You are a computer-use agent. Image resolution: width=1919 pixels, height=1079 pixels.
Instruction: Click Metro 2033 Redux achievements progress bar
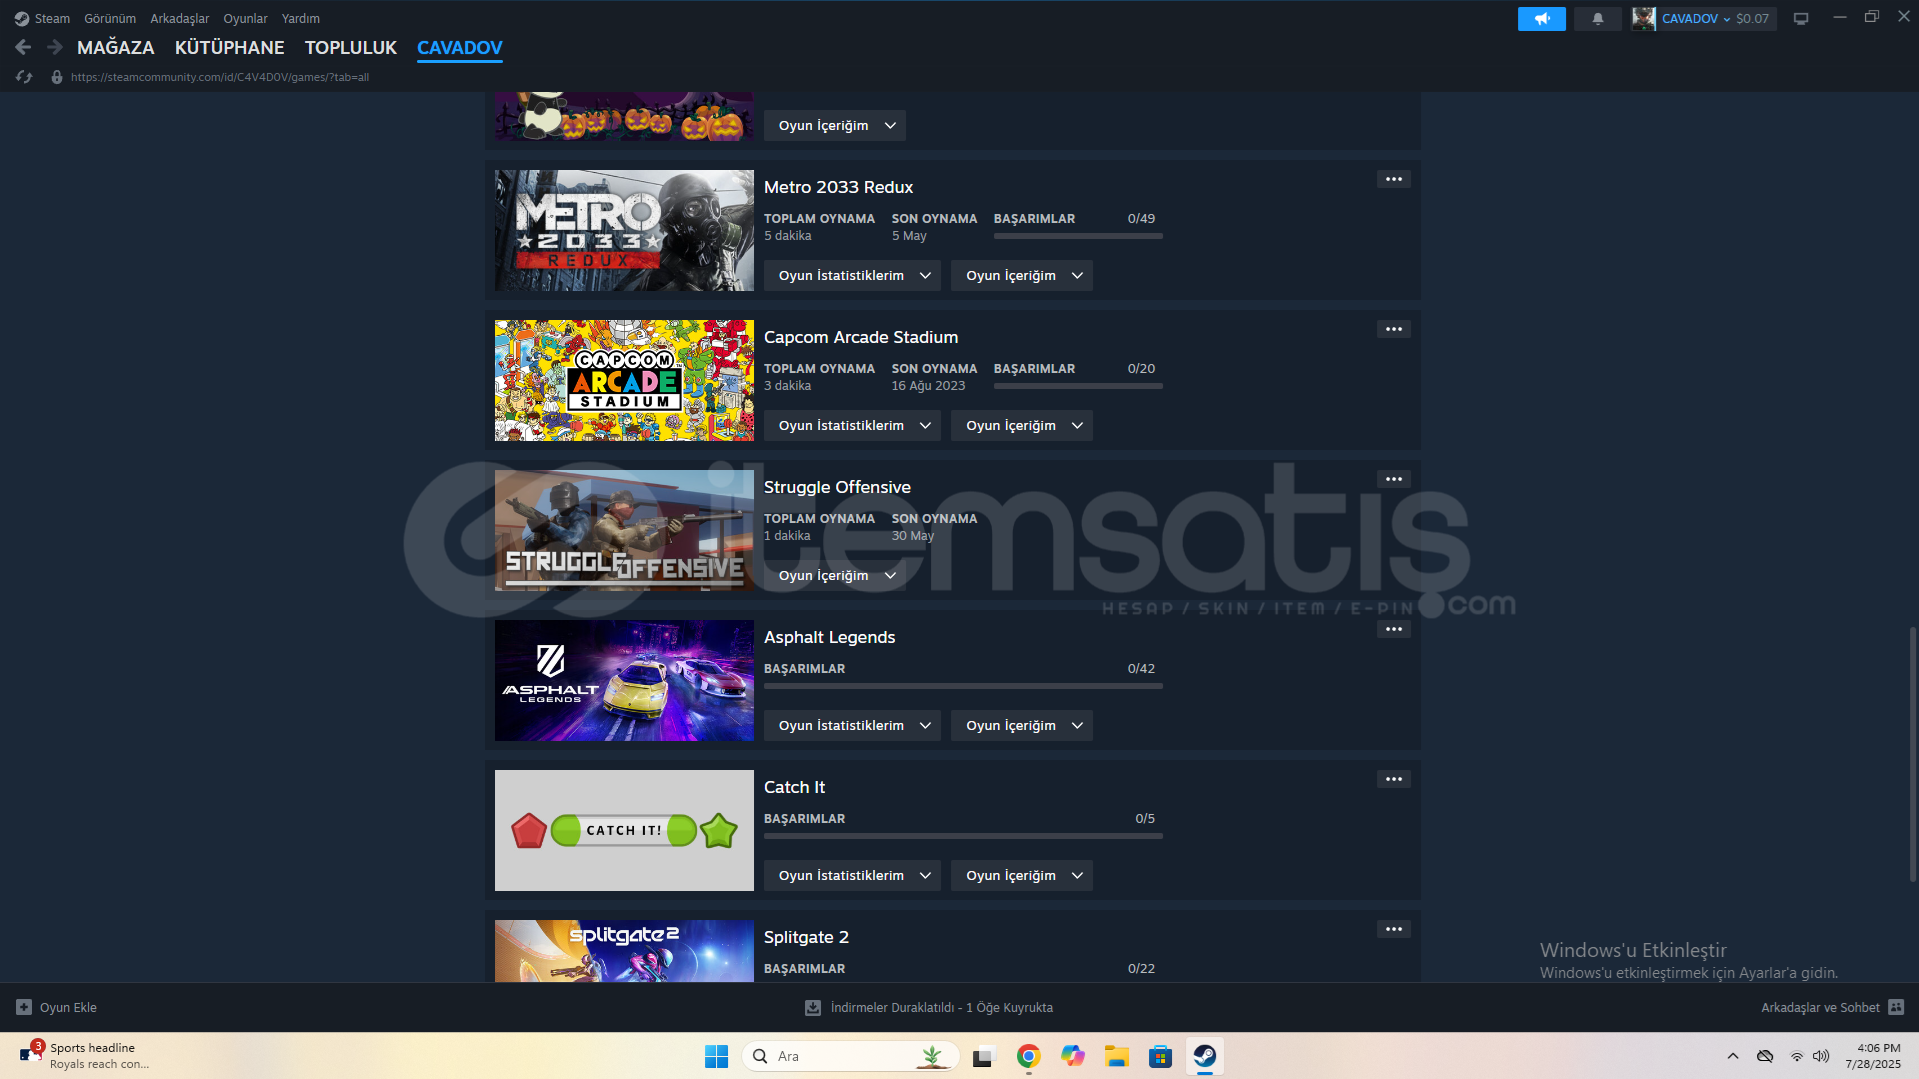[1078, 236]
